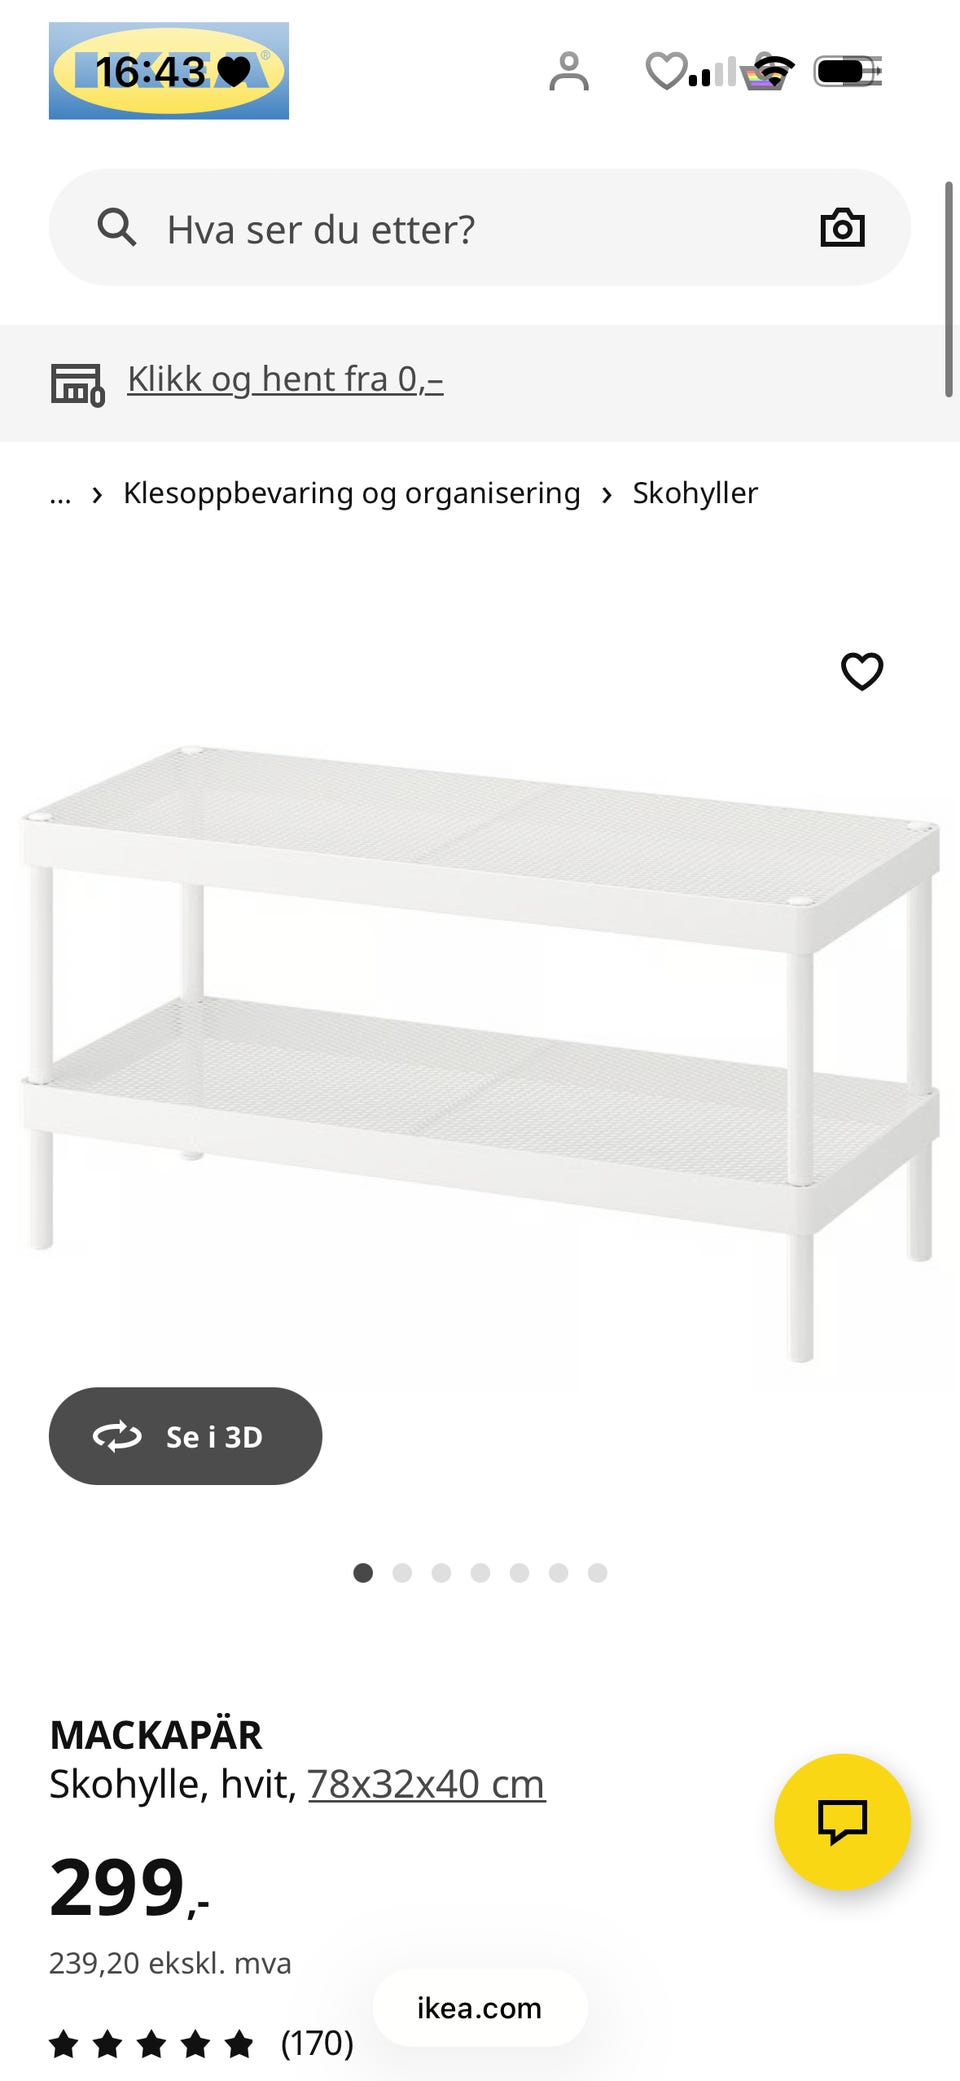The image size is (960, 2081).
Task: Open camera visual search icon
Action: pyautogui.click(x=842, y=228)
